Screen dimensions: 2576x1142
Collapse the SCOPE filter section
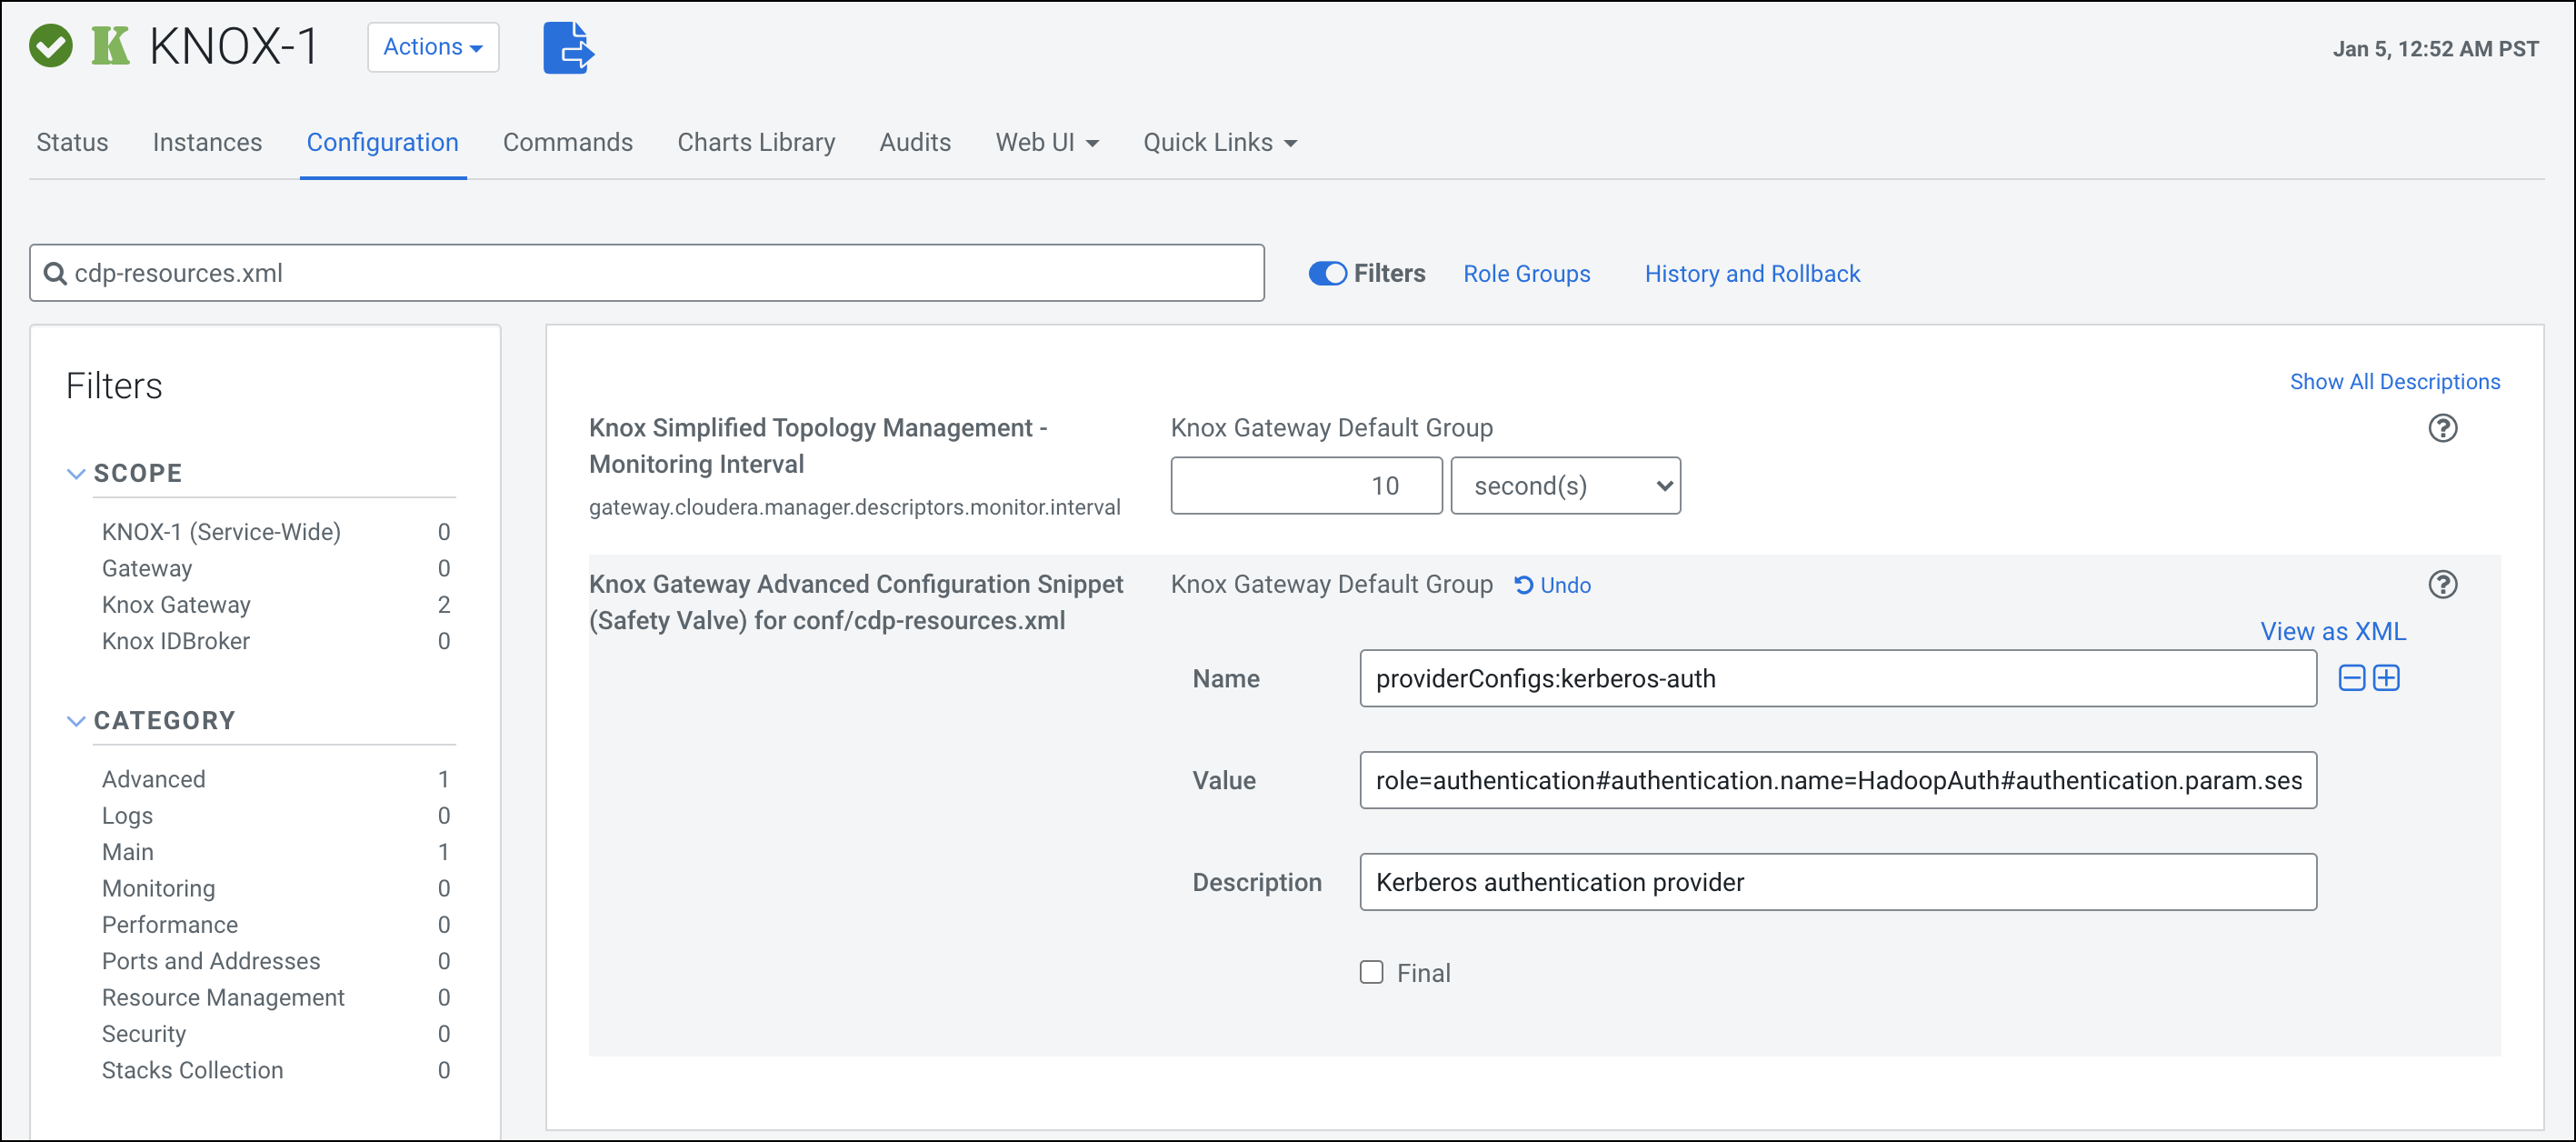click(x=76, y=474)
